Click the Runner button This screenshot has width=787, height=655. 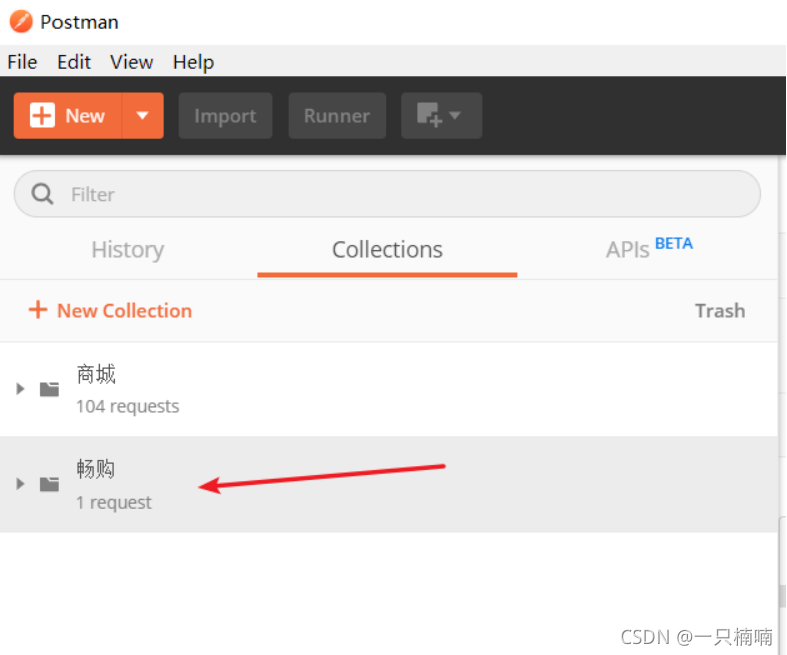[337, 115]
